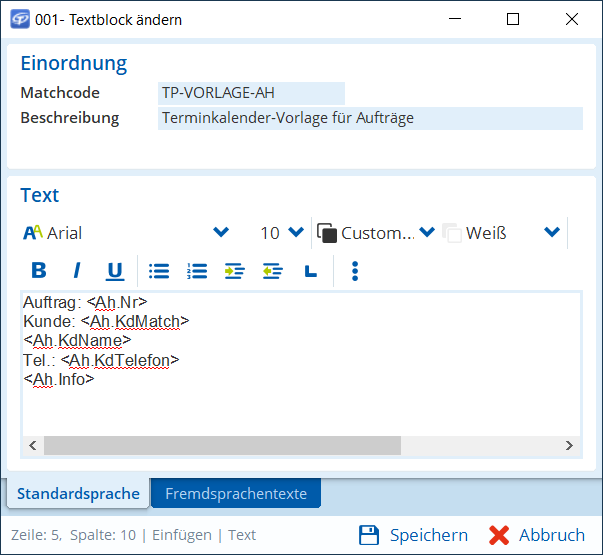
Task: Click the tab stop L icon
Action: point(310,271)
